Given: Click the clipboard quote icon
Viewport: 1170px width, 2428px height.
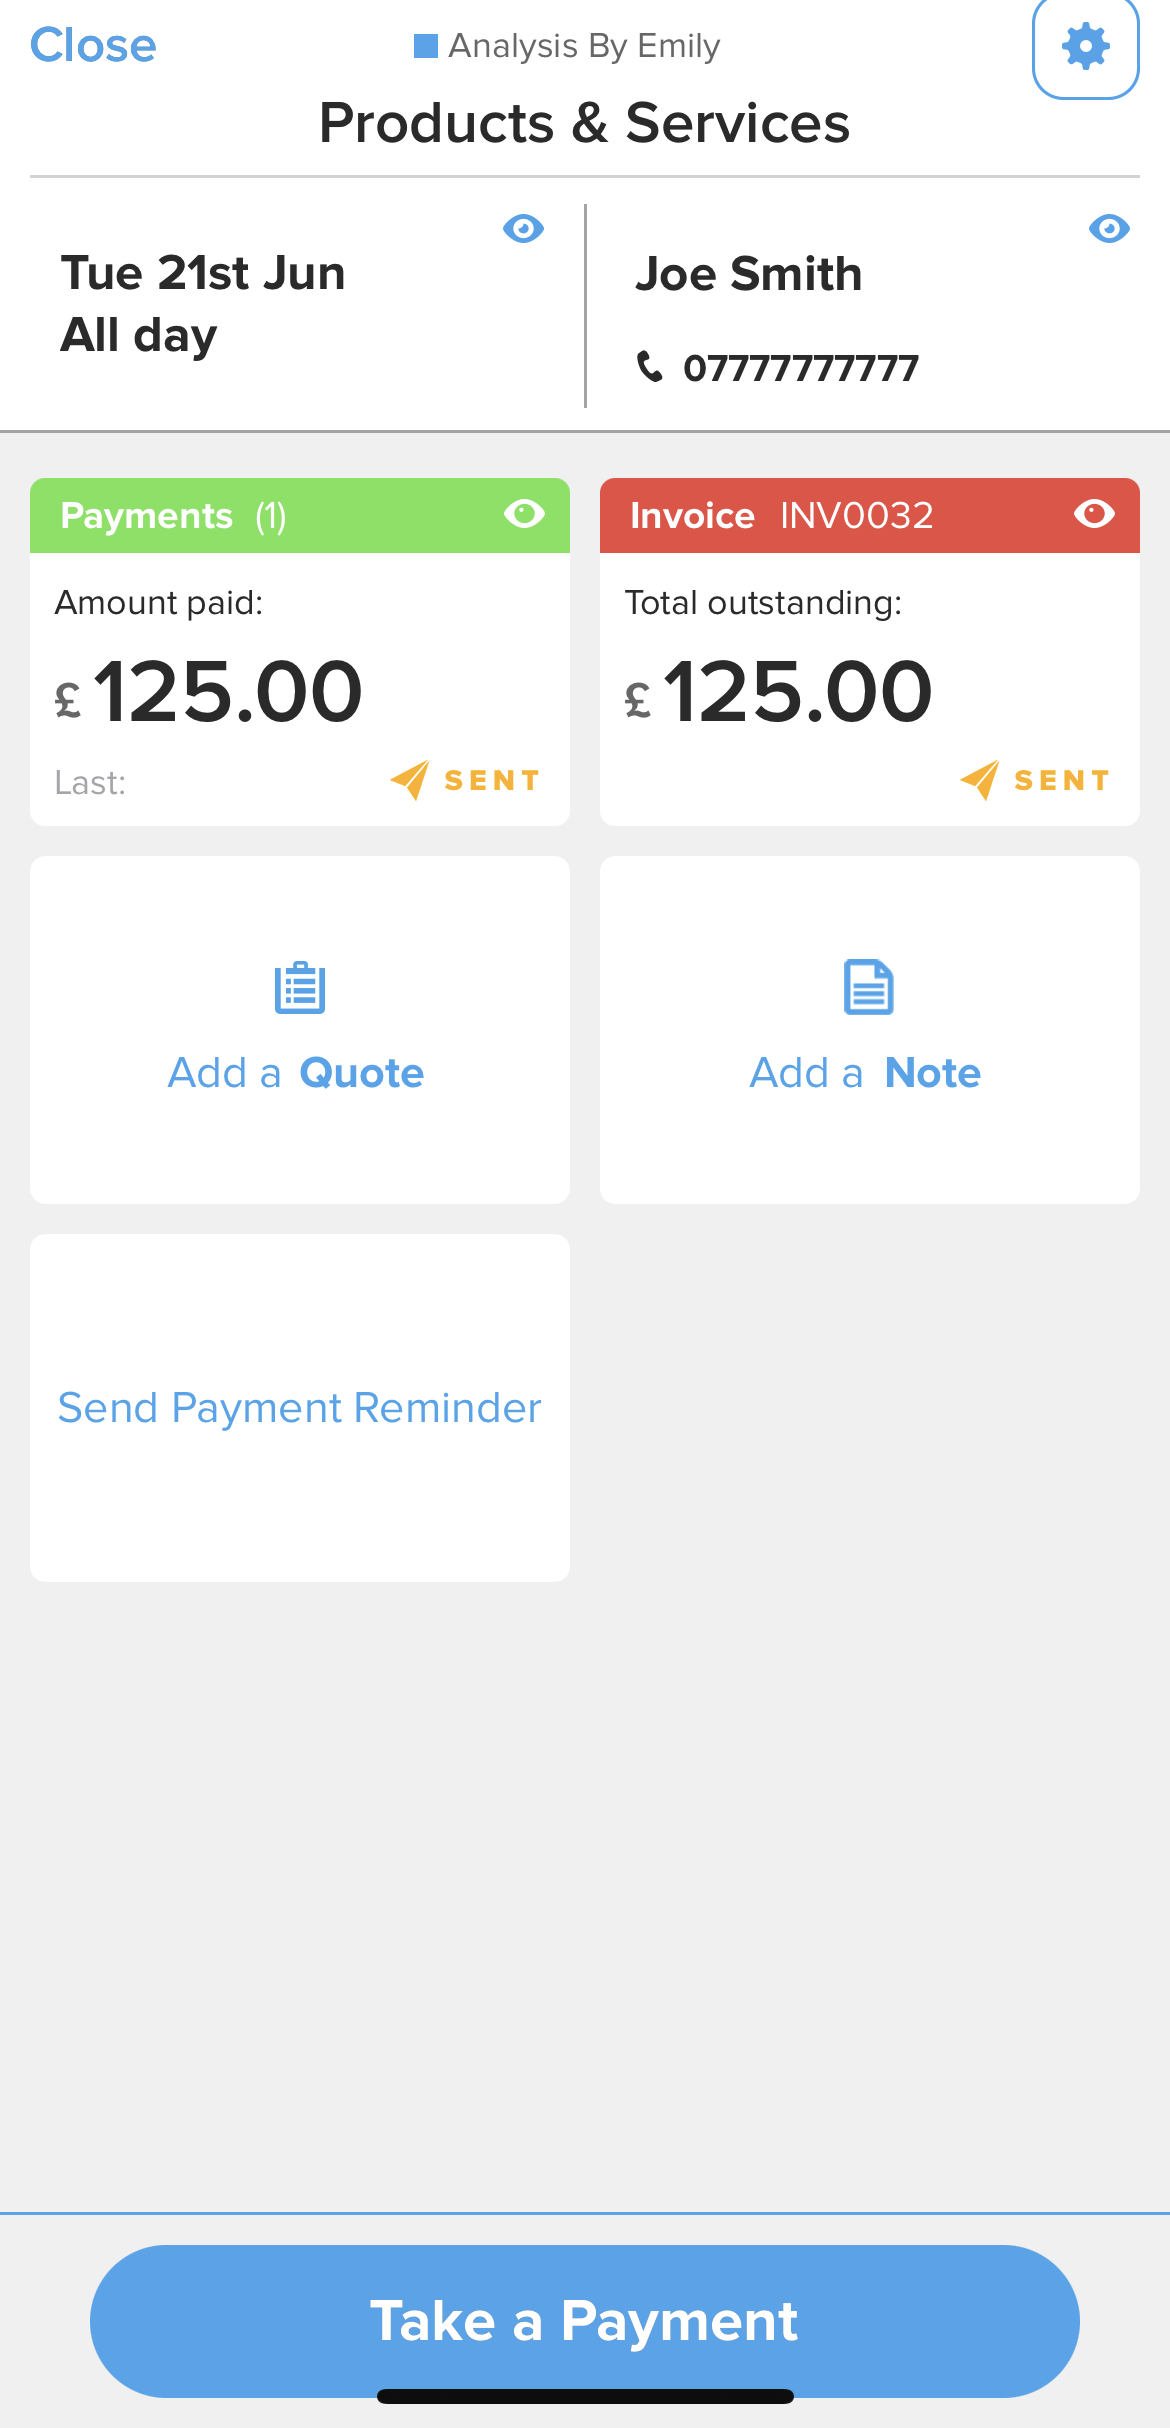Looking at the screenshot, I should click(300, 988).
